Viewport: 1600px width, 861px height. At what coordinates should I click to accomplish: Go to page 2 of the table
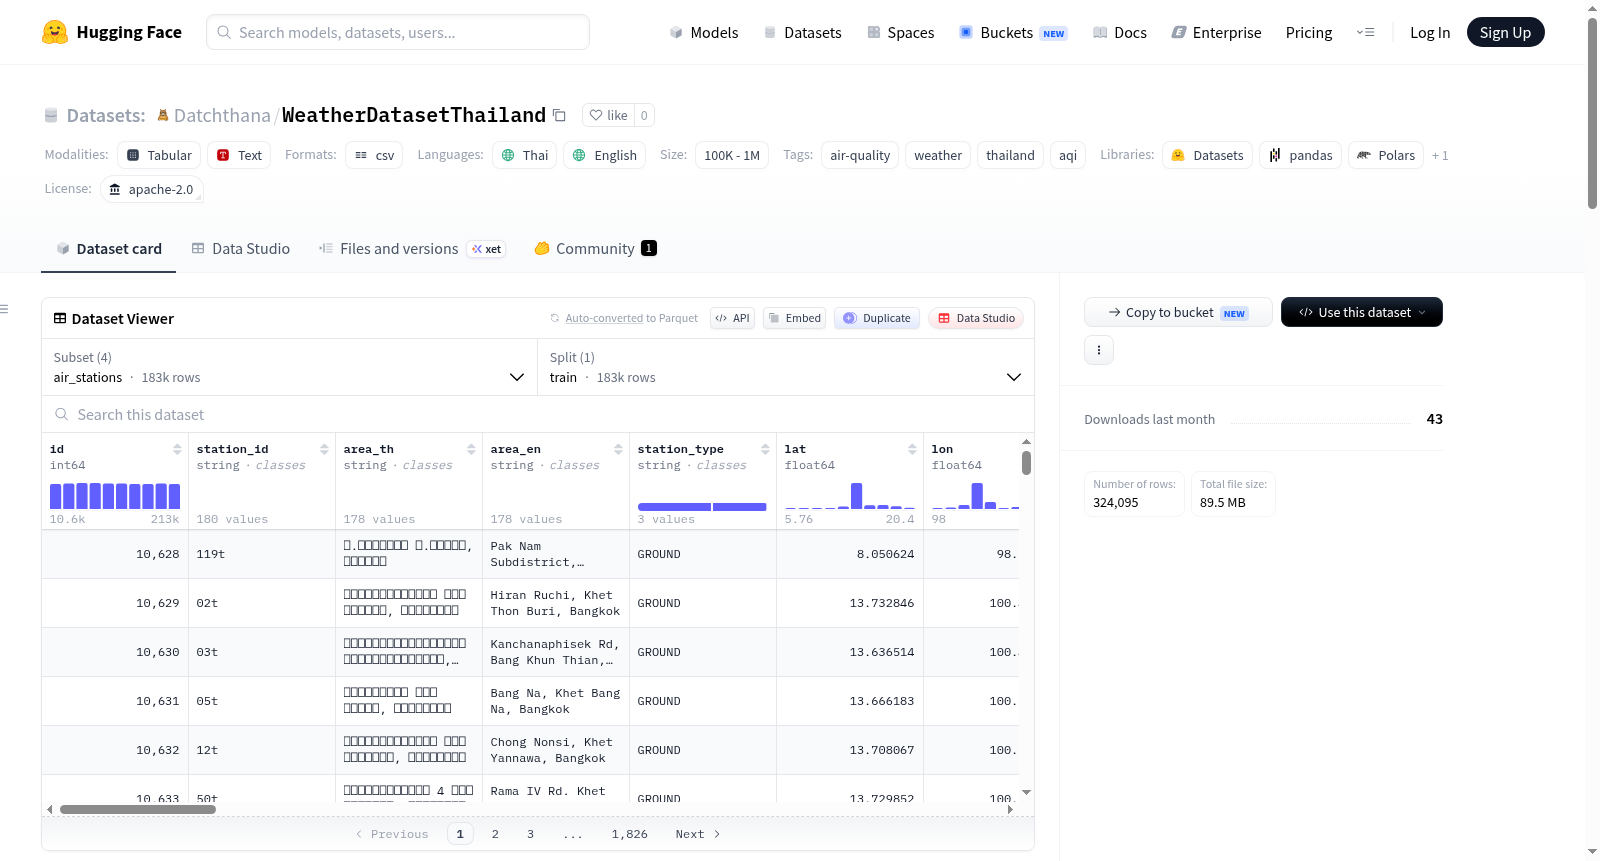(x=495, y=834)
